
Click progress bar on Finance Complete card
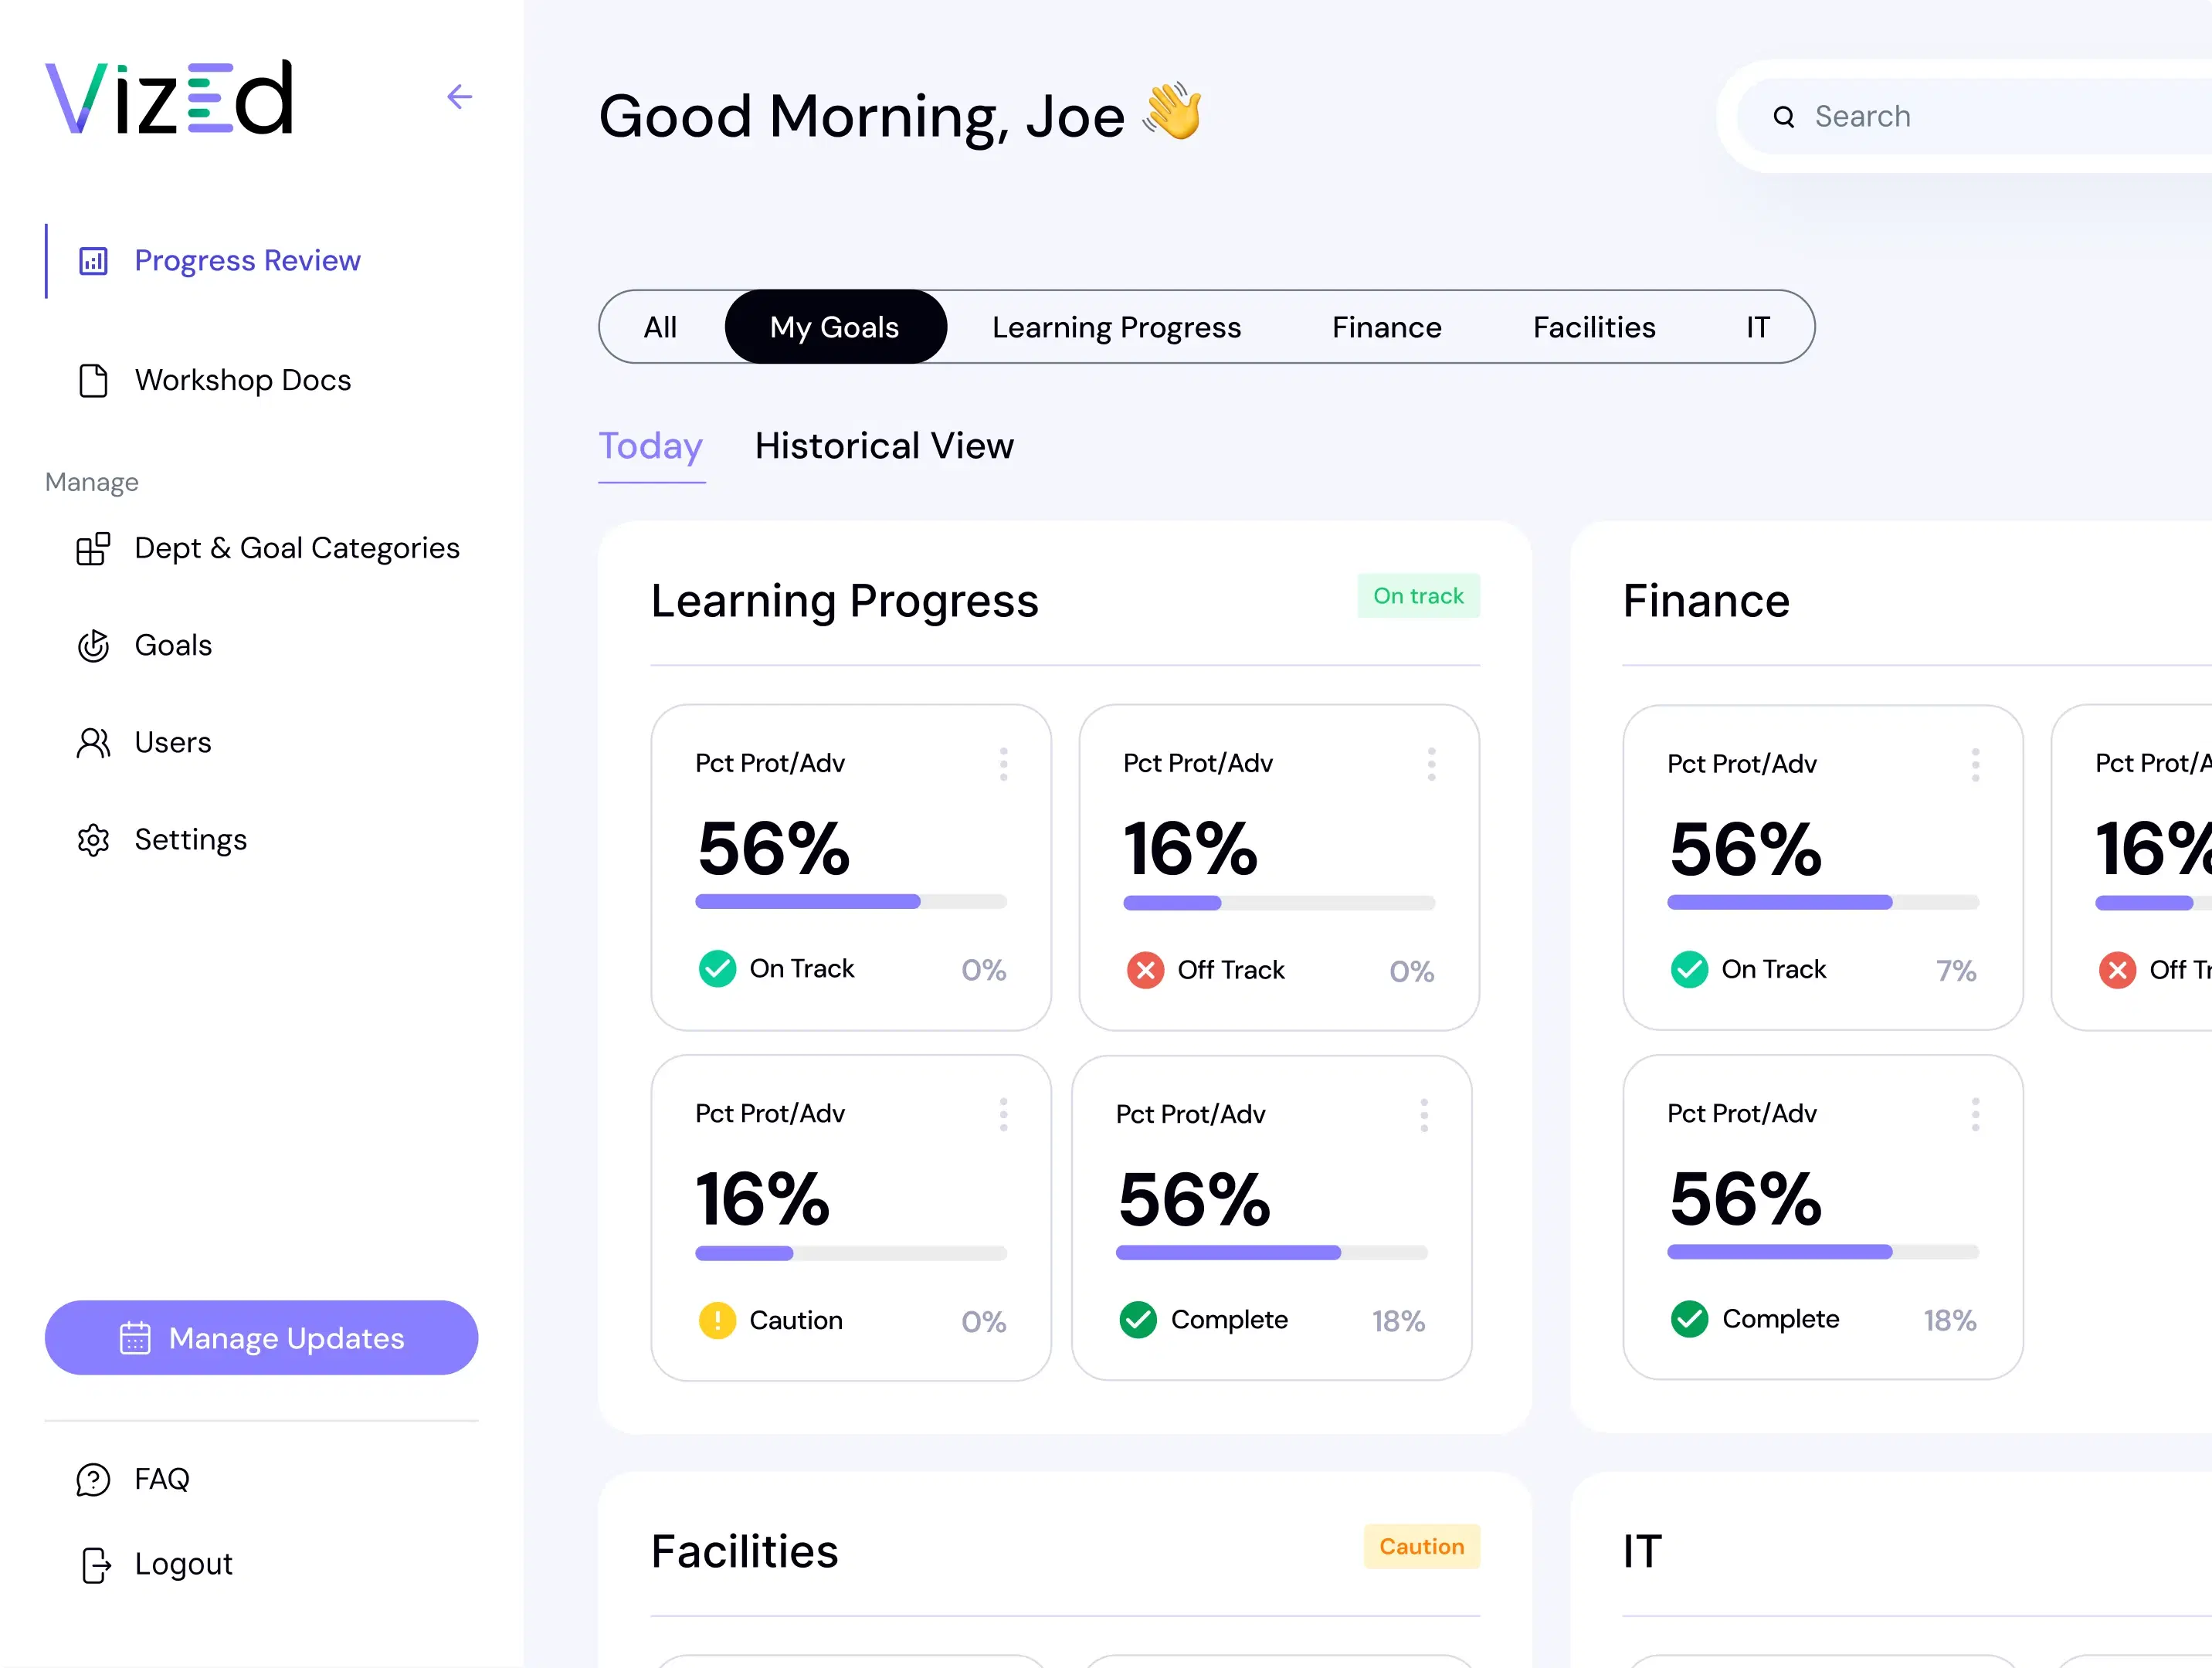pyautogui.click(x=1823, y=1252)
